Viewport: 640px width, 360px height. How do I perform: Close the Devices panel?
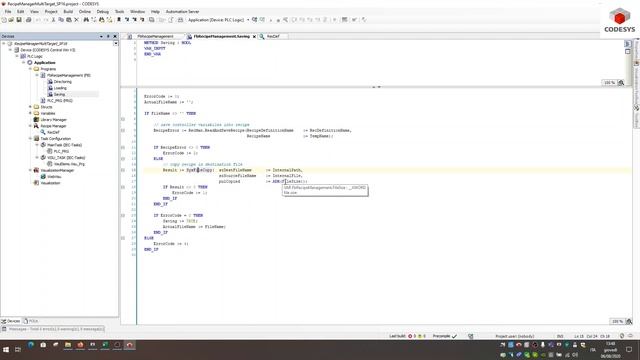(115, 36)
